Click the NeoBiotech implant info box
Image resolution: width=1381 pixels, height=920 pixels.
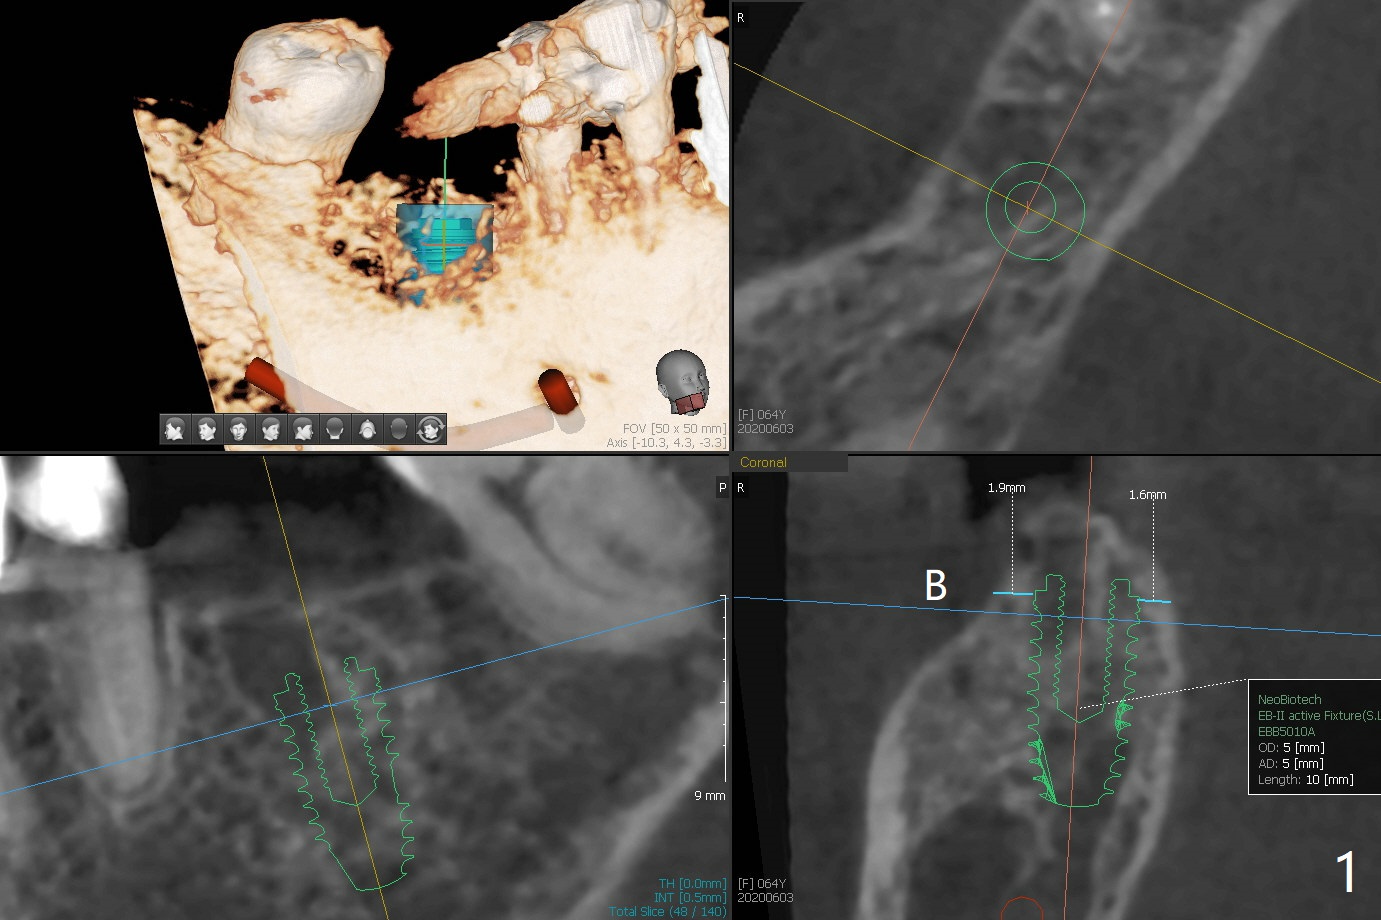tap(1314, 738)
